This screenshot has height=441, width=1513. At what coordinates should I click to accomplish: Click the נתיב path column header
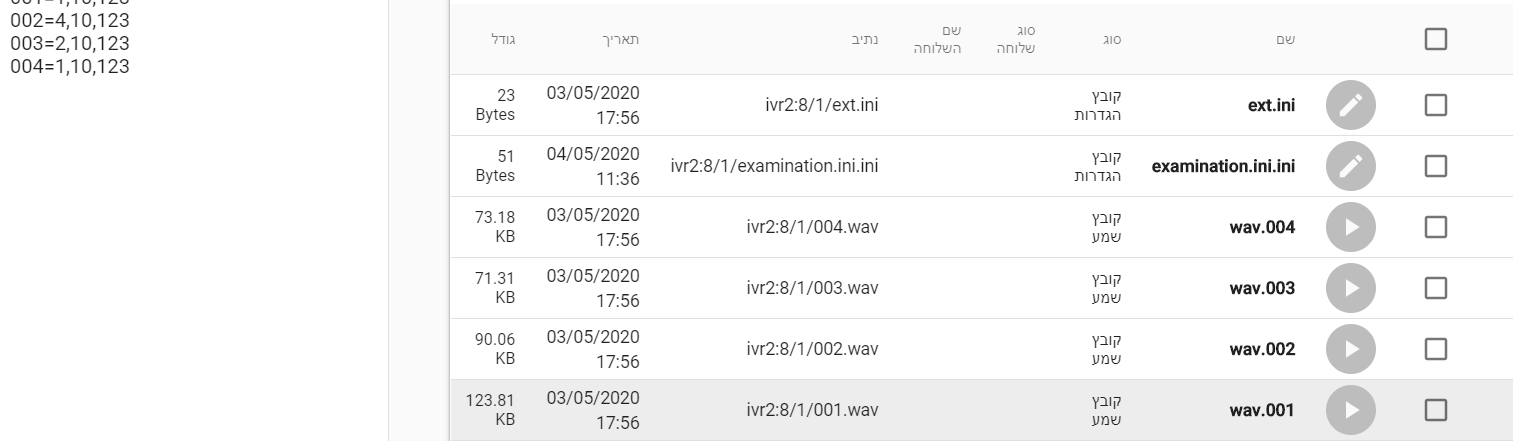(x=866, y=40)
